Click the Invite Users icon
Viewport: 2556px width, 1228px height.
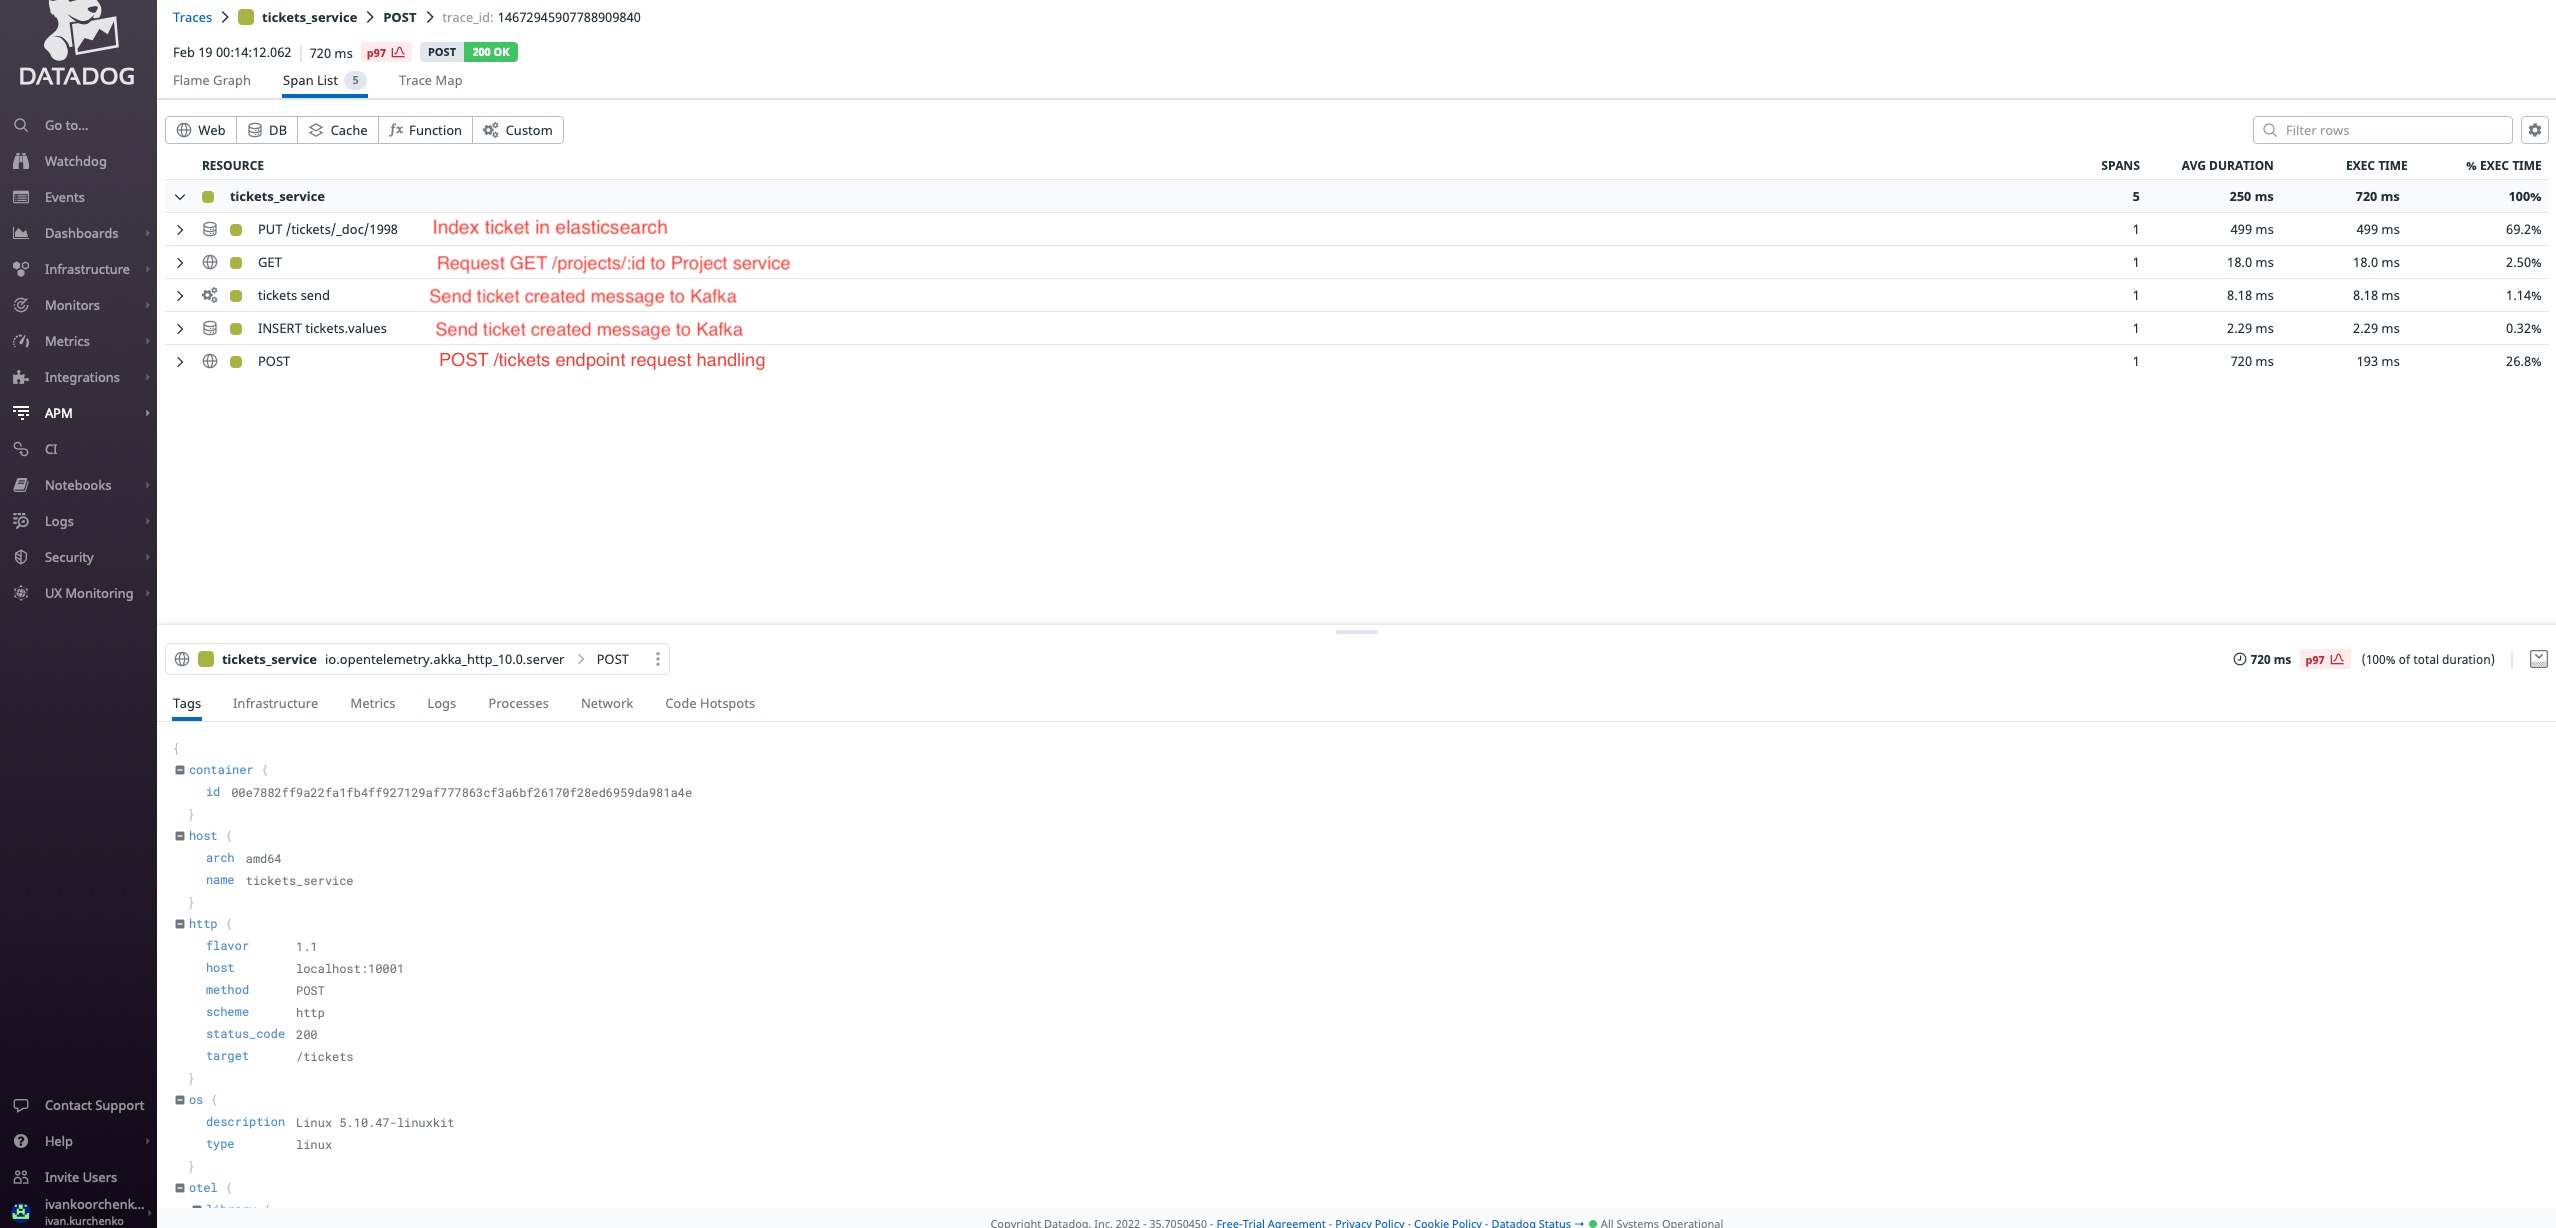click(x=21, y=1177)
